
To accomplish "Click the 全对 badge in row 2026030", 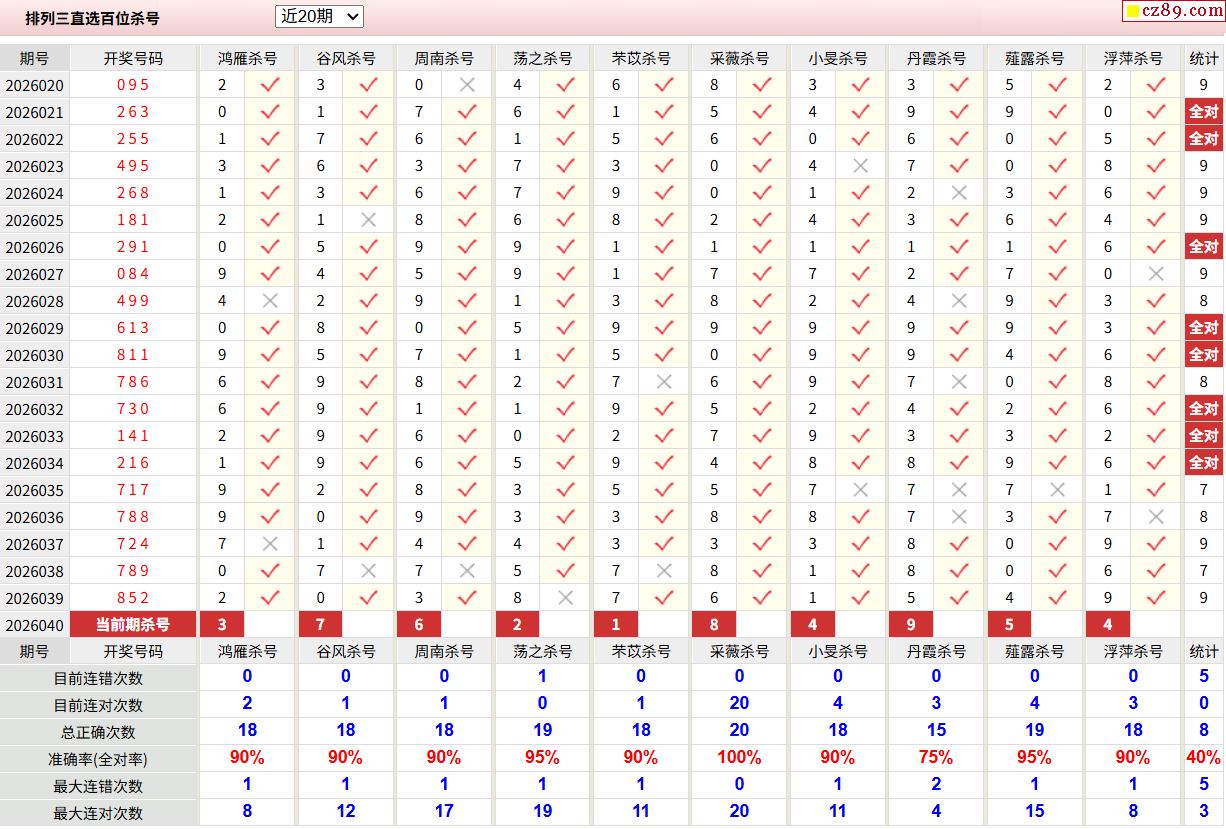I will point(1204,355).
